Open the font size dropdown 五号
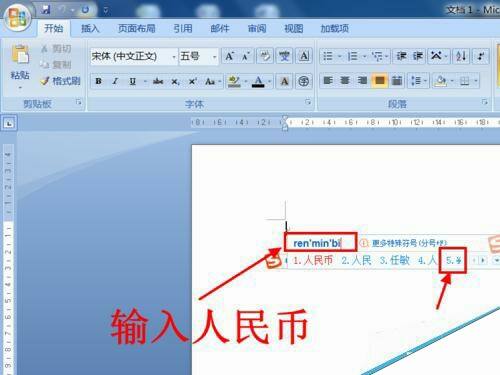Viewport: 500px width, 375px height. click(x=199, y=56)
